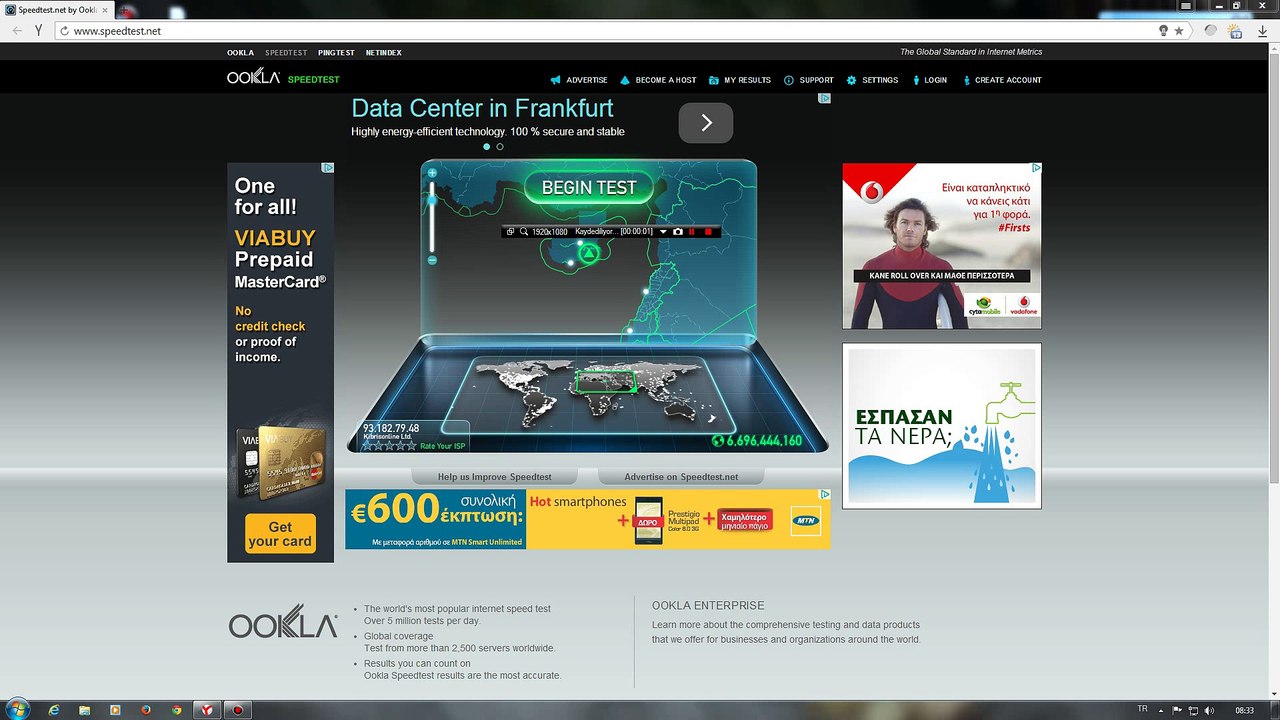Click the red record app in taskbar
This screenshot has width=1280, height=720.
(x=237, y=710)
